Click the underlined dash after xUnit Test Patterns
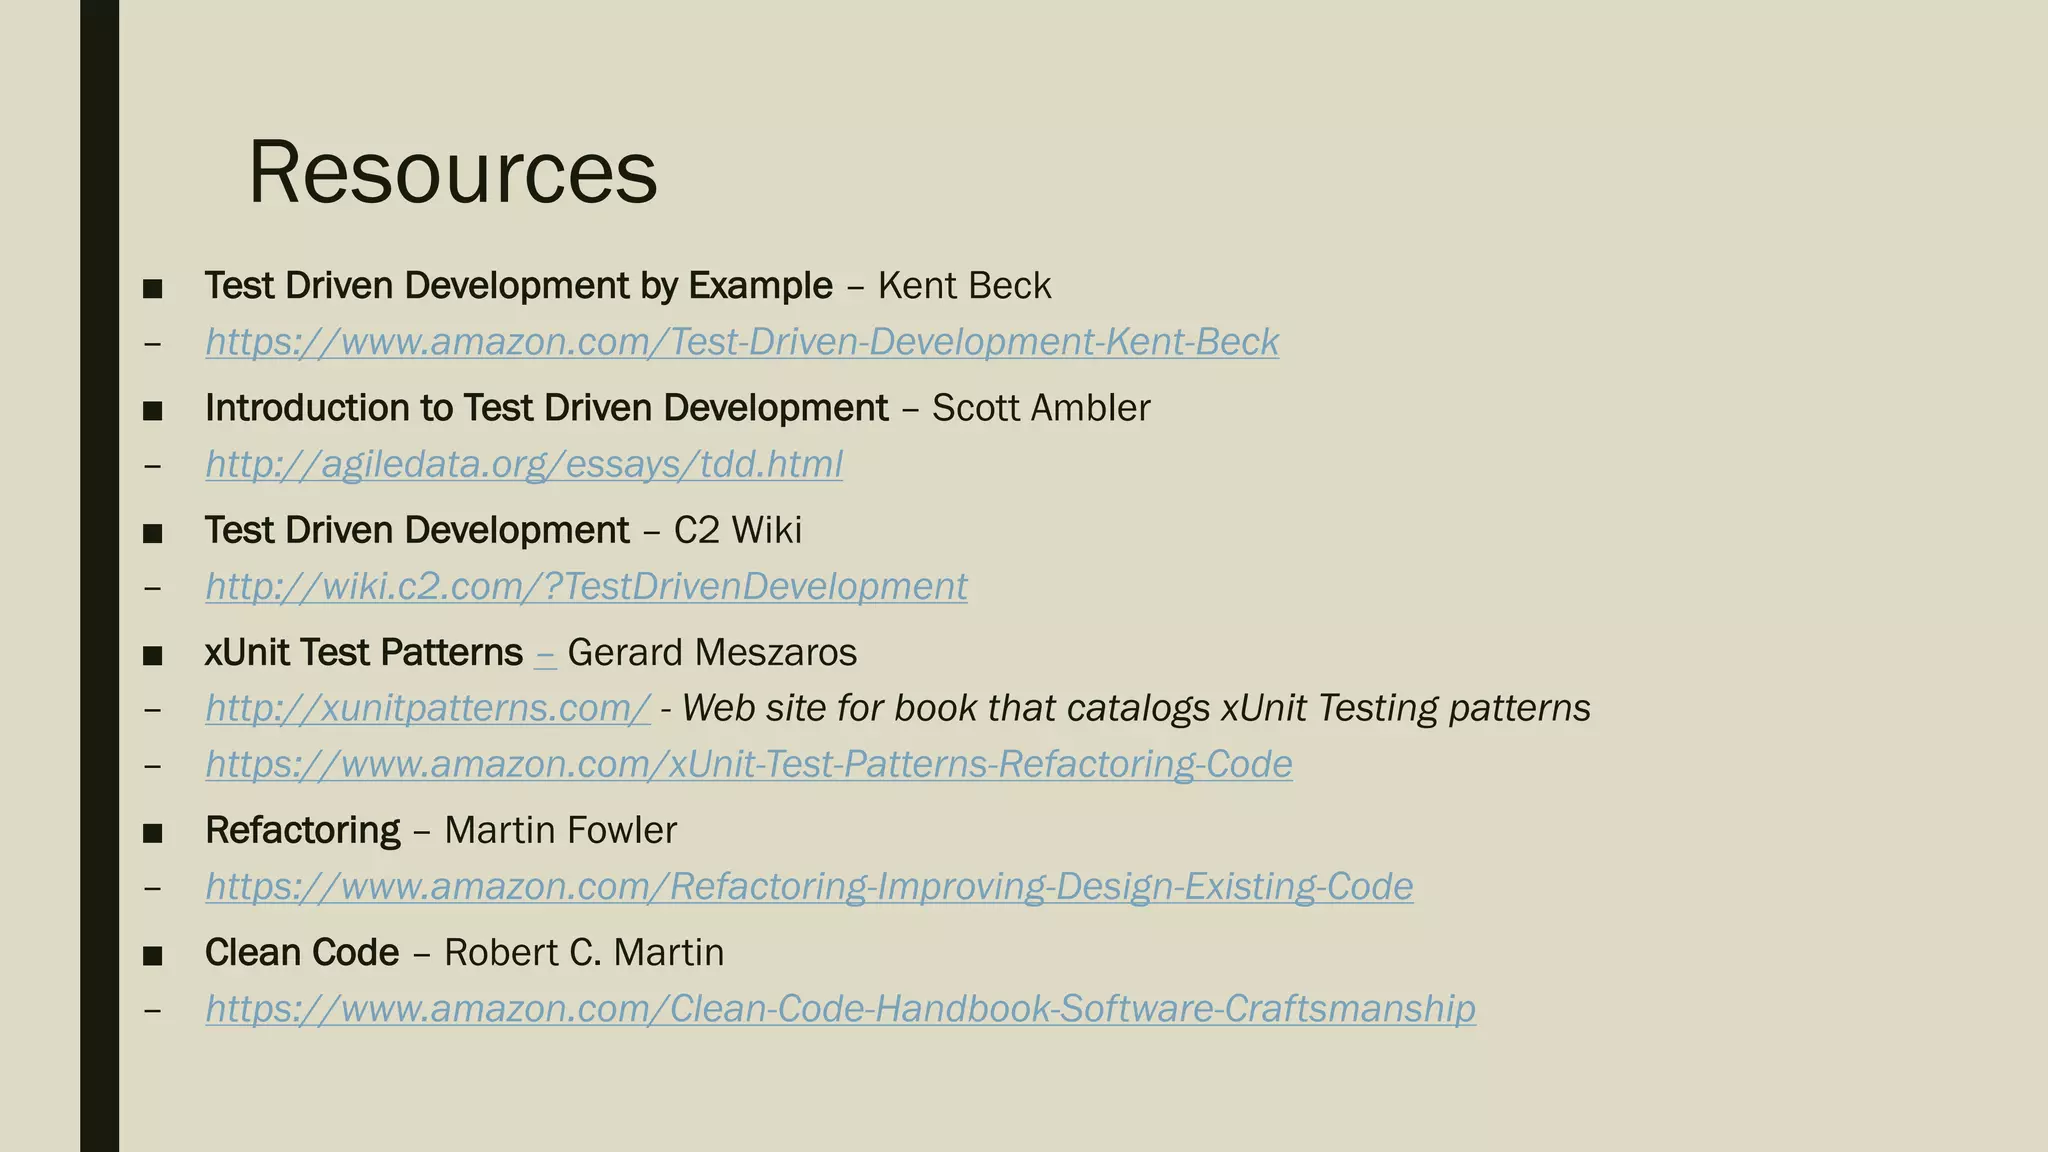Screen dimensions: 2048x1152 [x=545, y=653]
